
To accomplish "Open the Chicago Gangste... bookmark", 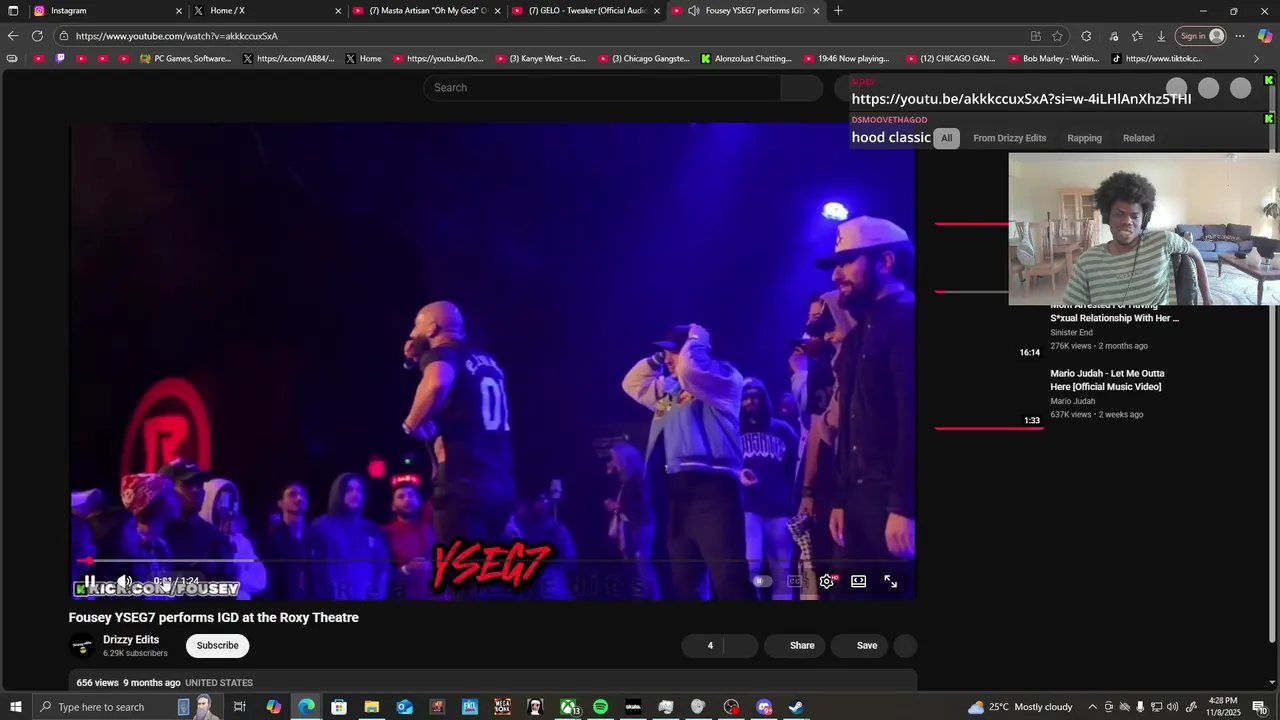I will click(644, 59).
